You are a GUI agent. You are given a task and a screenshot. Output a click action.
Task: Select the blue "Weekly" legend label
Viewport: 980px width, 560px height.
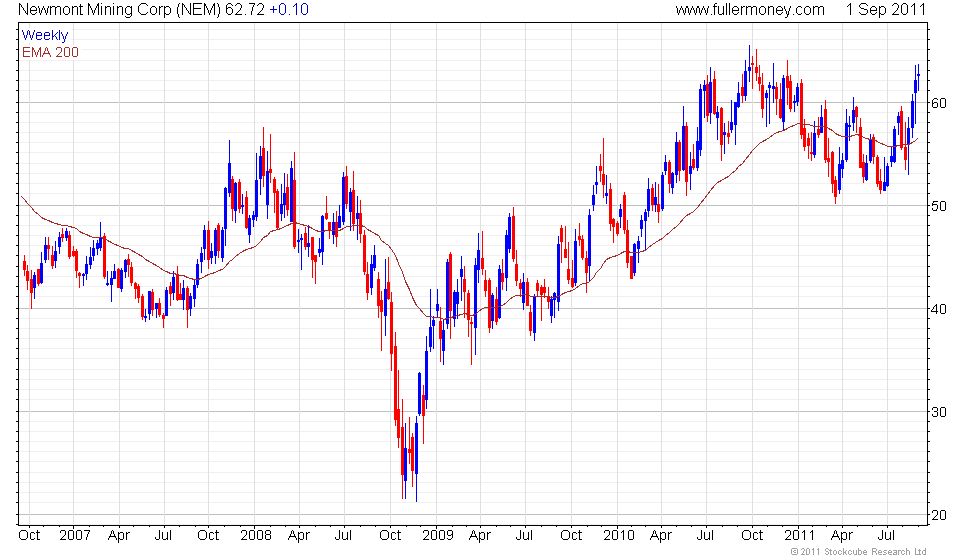pyautogui.click(x=44, y=36)
